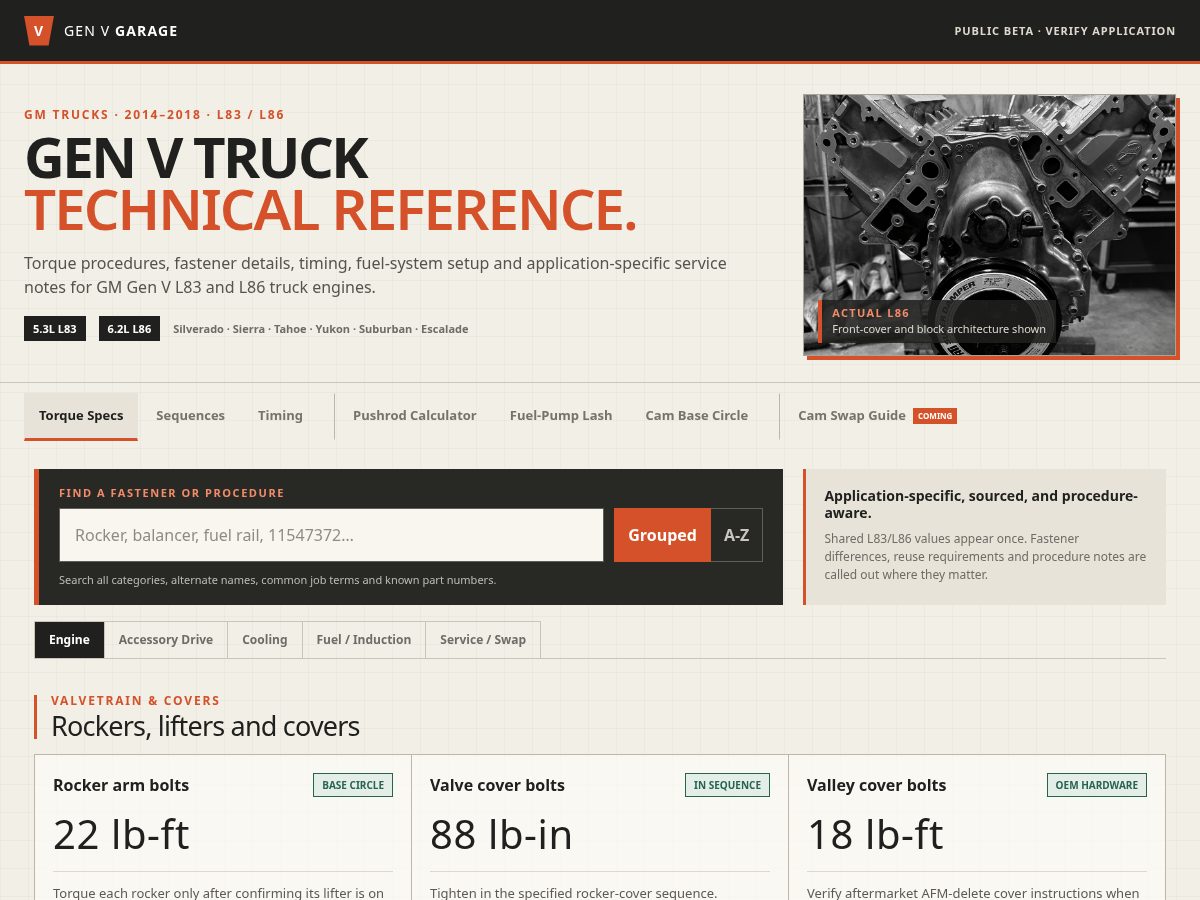Click the BASE CIRCLE badge on Rocker arm bolts
Screen dimensions: 1200x900
tap(353, 785)
